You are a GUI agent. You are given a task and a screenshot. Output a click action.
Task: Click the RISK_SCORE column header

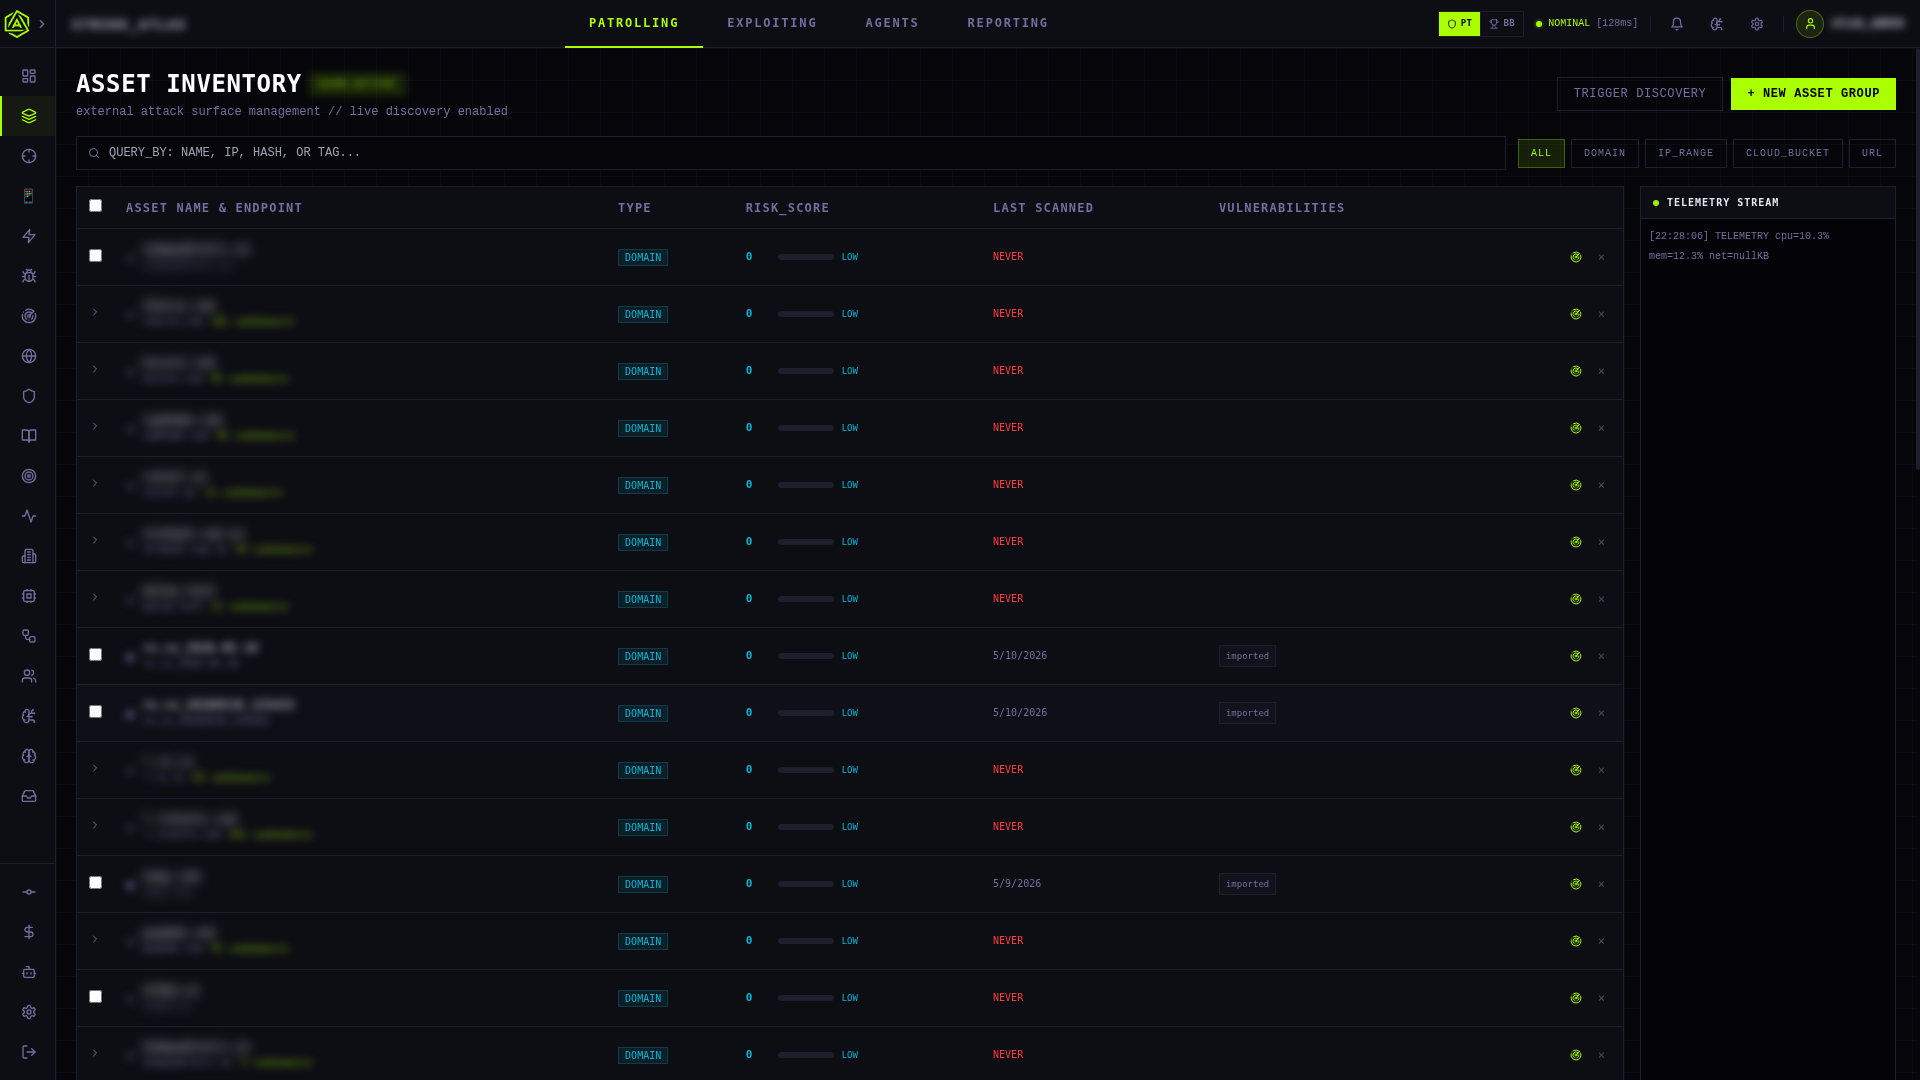(787, 208)
